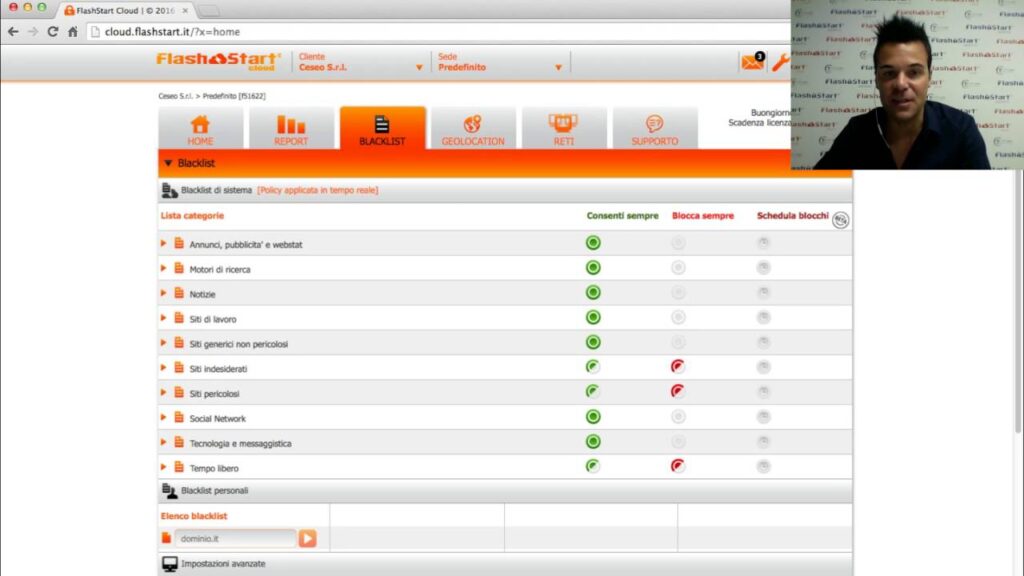The height and width of the screenshot is (576, 1024).
Task: Click Policy applicata in tempo reale link
Action: 317,190
